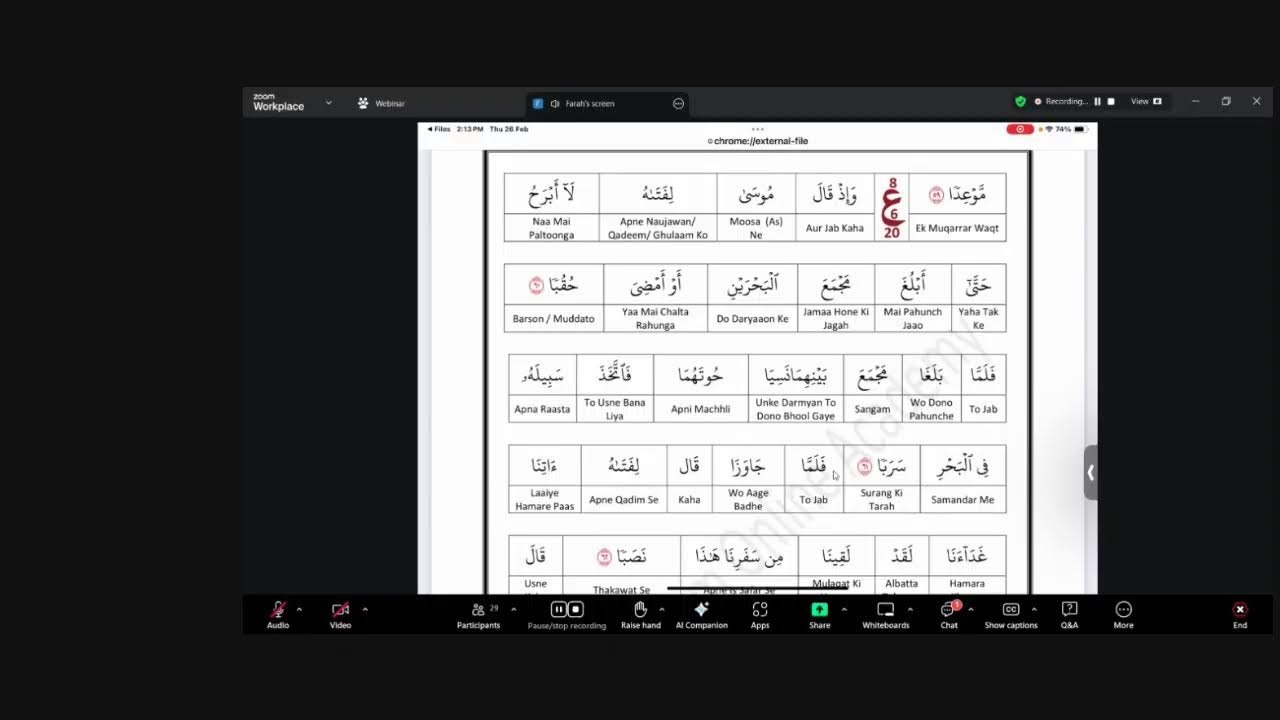Expand the Whiteboards options arrow

[x=910, y=609]
